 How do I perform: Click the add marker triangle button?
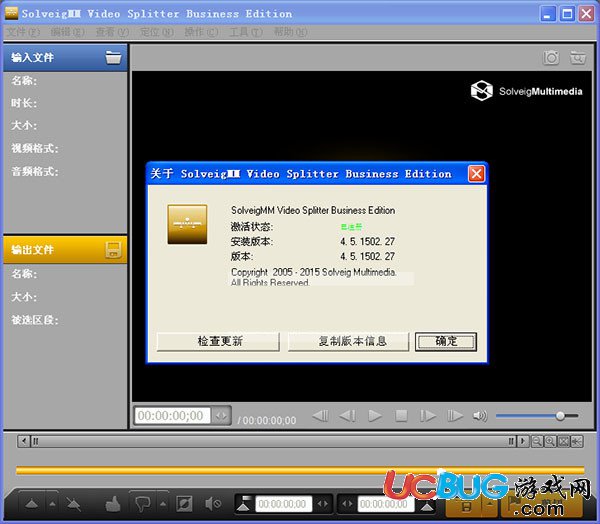31,504
